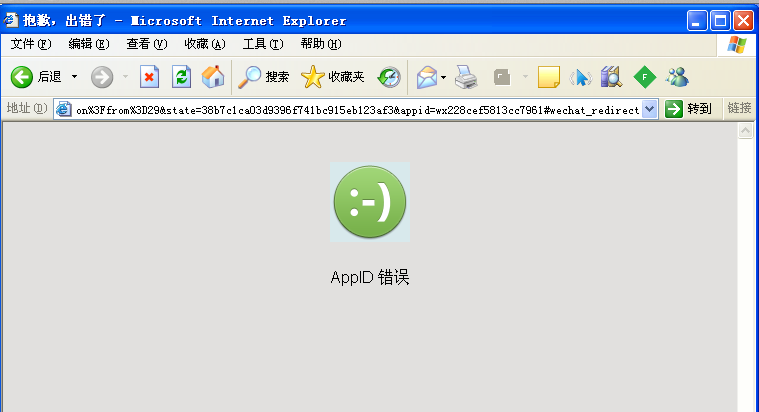Maximize the Internet Explorer window

point(720,21)
